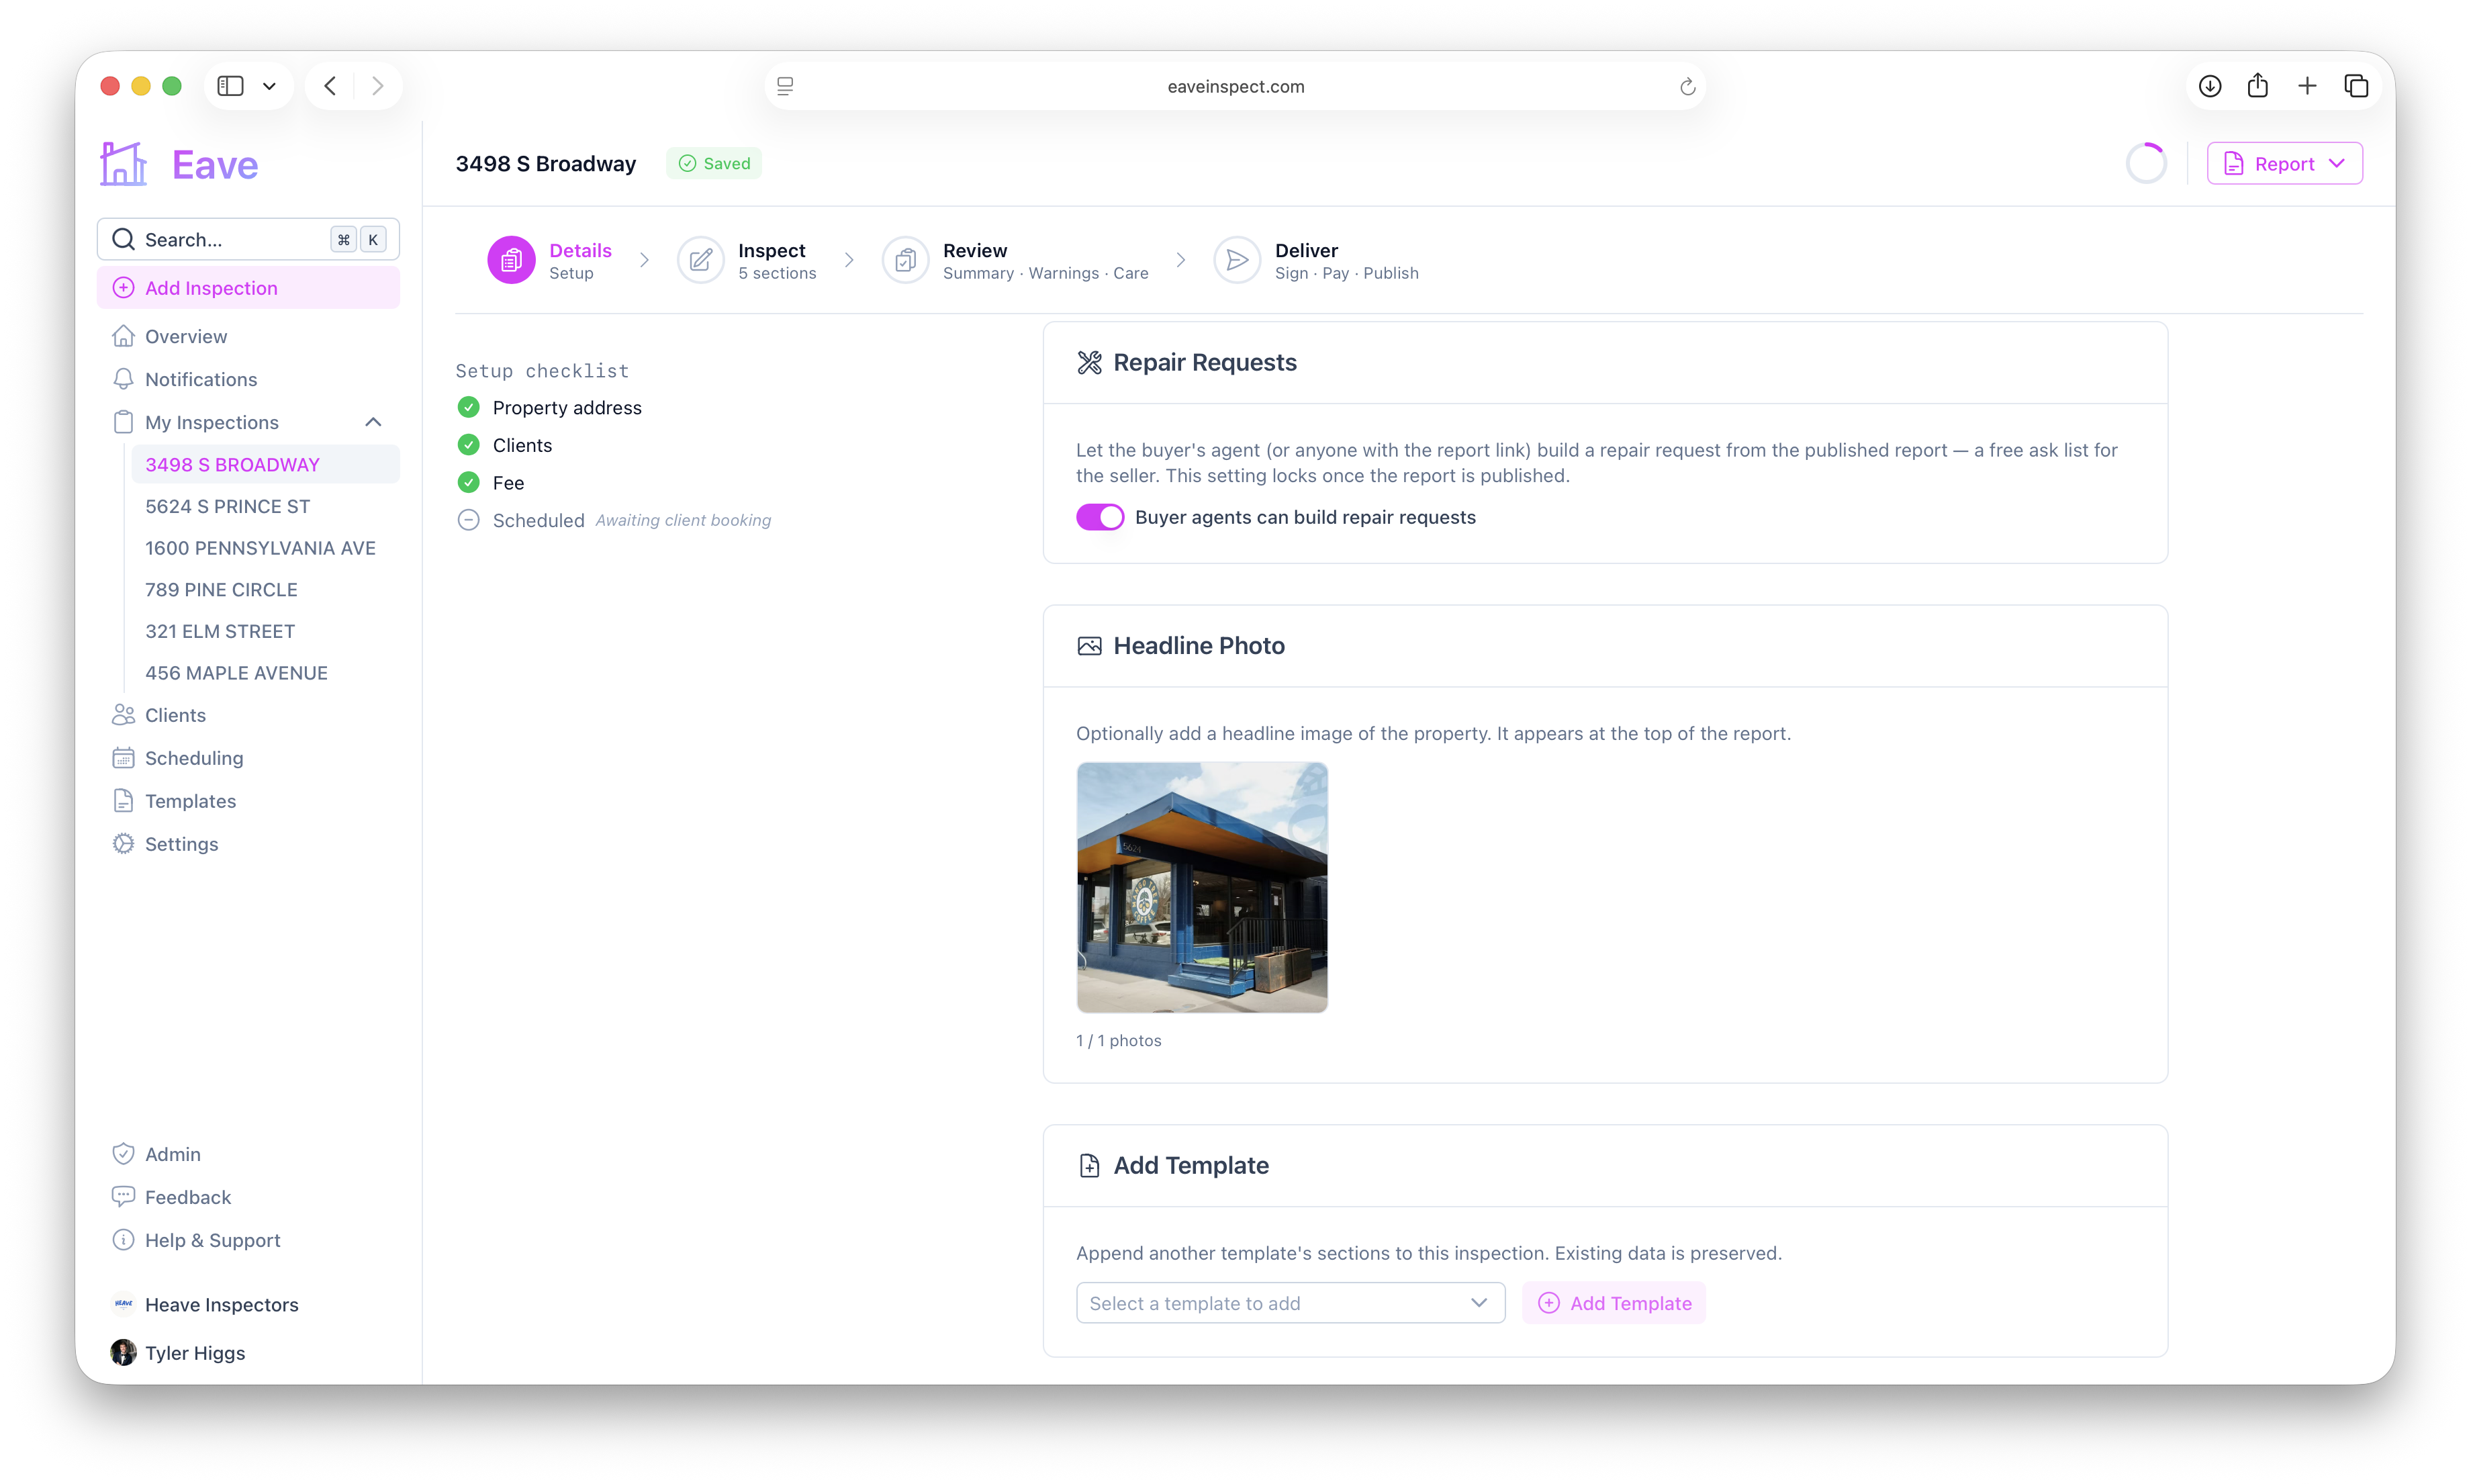Click the Scheduled checklist status circle
2471x1484 pixels.
click(x=468, y=520)
